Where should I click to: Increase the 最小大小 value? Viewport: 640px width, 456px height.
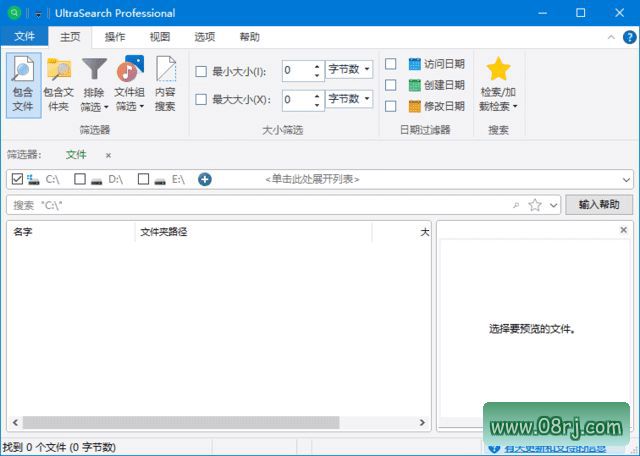[x=317, y=66]
